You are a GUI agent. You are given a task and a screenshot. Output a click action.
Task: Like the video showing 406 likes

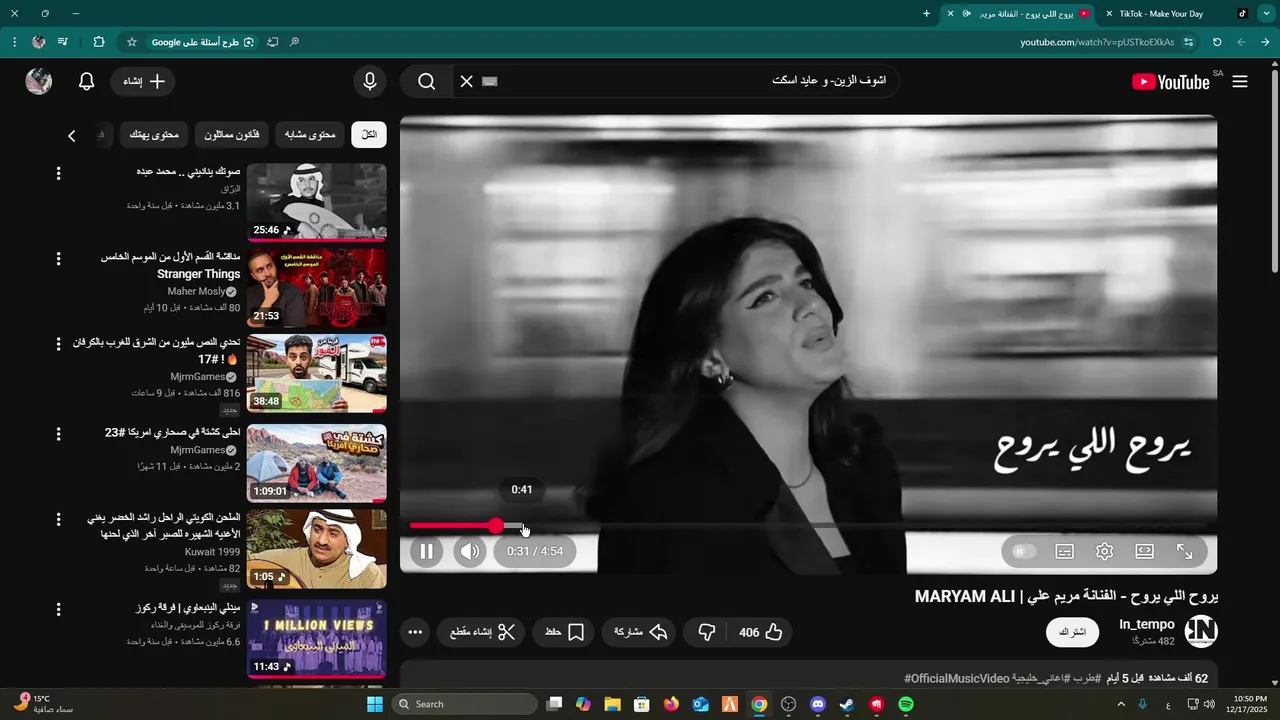[762, 632]
